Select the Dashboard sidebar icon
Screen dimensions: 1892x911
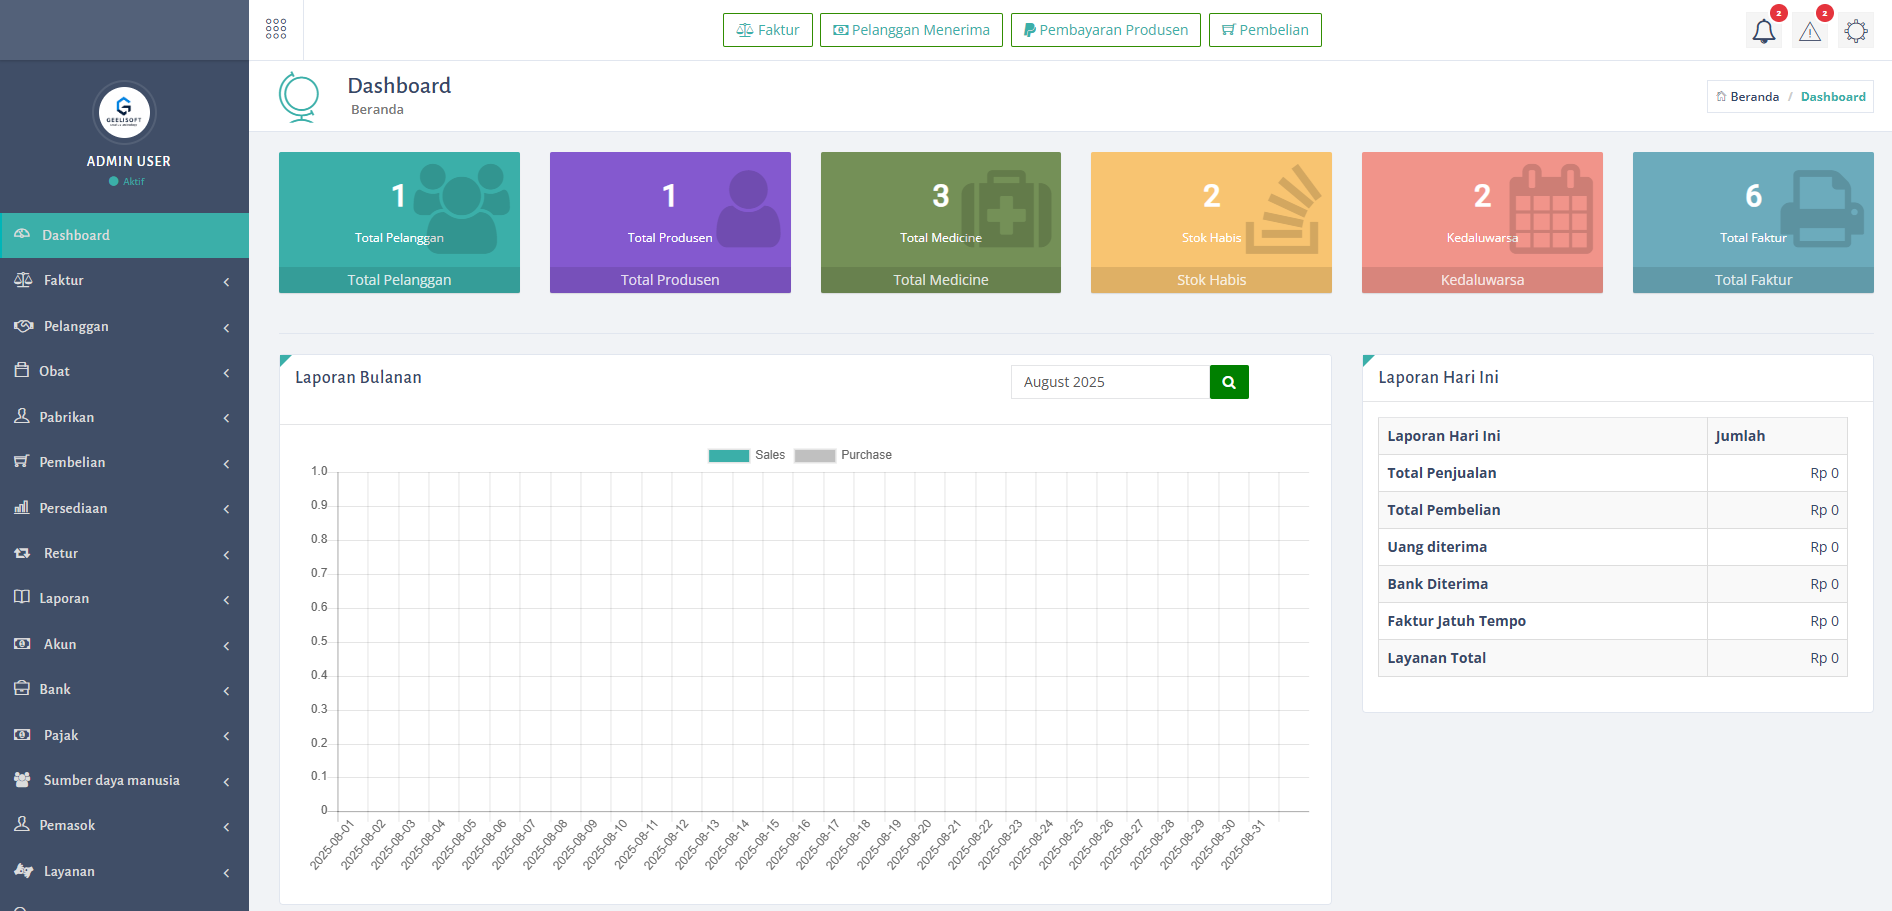coord(23,234)
